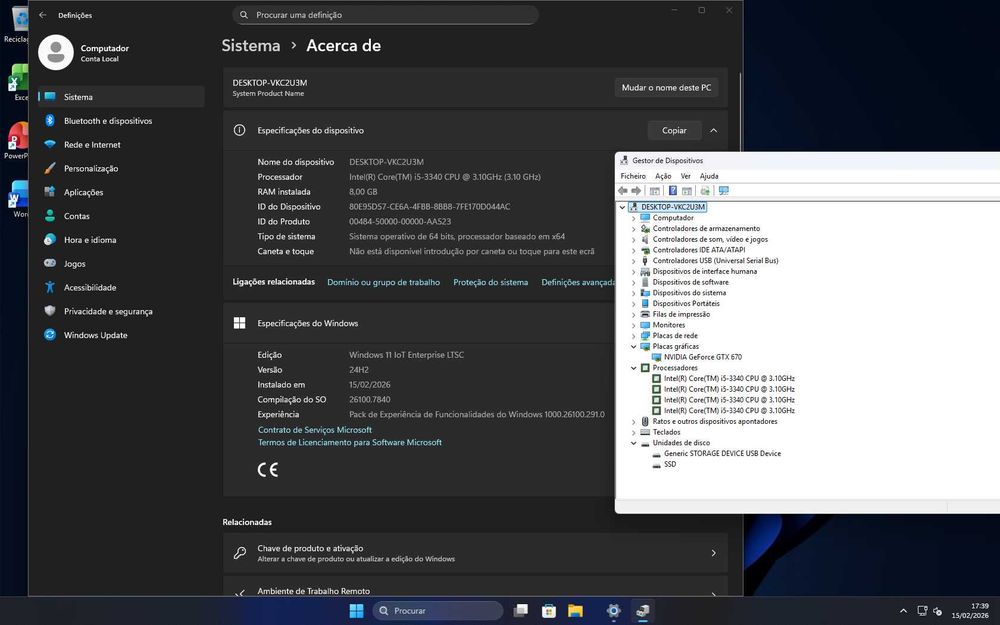The height and width of the screenshot is (625, 1000).
Task: Open Bluetooth e dispositivos in Settings sidebar
Action: pos(121,121)
